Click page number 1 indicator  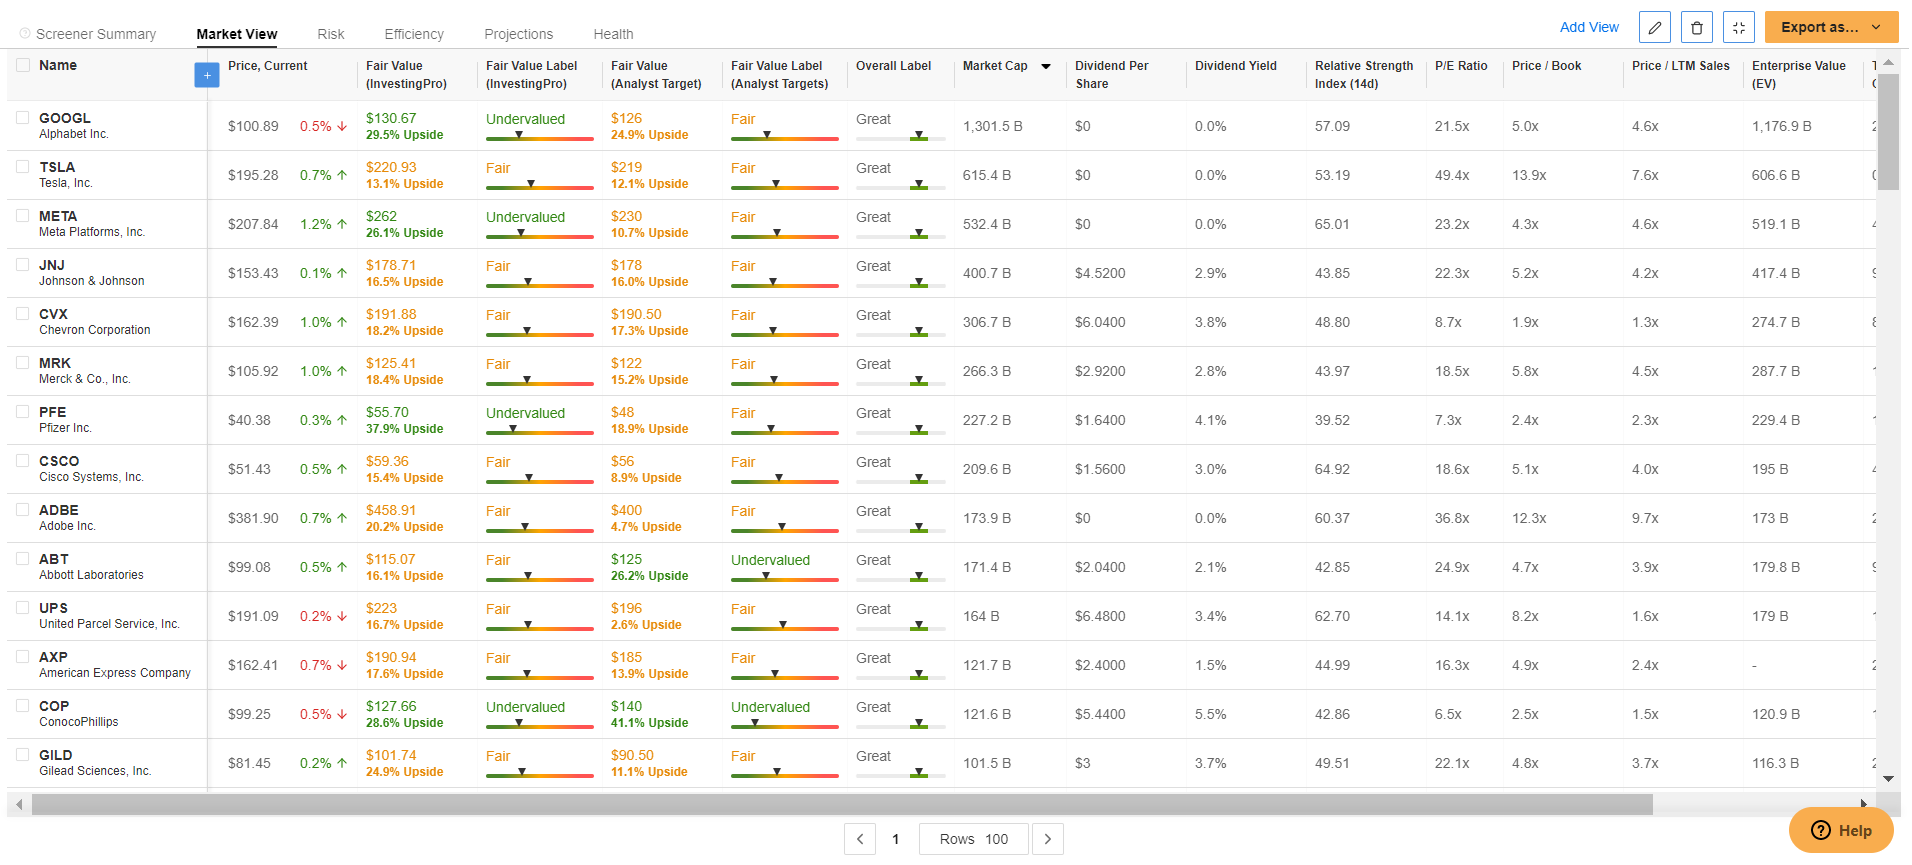pos(896,839)
